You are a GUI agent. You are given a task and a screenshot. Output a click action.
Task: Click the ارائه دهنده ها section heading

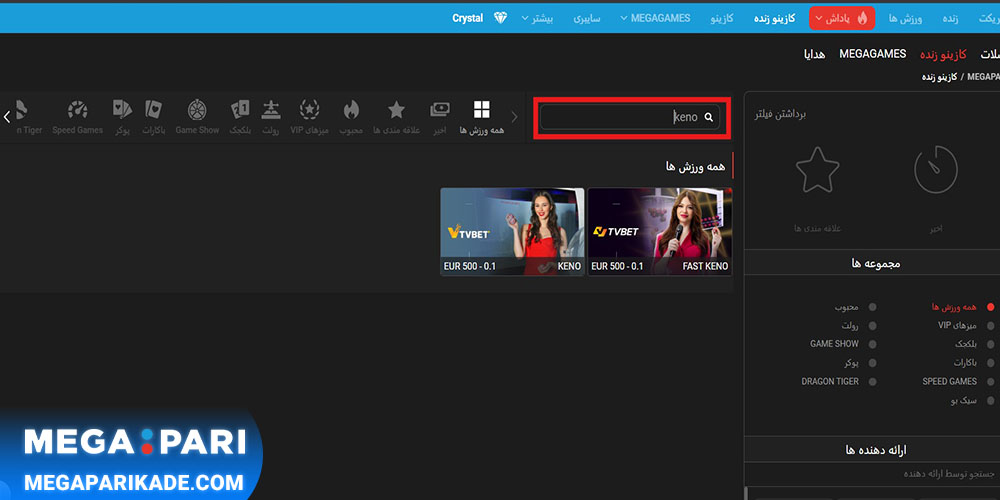[876, 450]
